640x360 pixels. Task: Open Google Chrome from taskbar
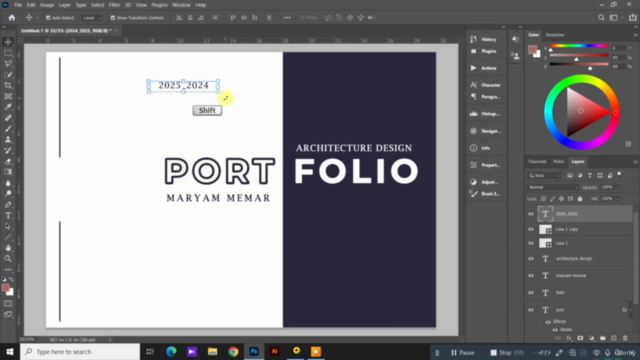pos(233,352)
